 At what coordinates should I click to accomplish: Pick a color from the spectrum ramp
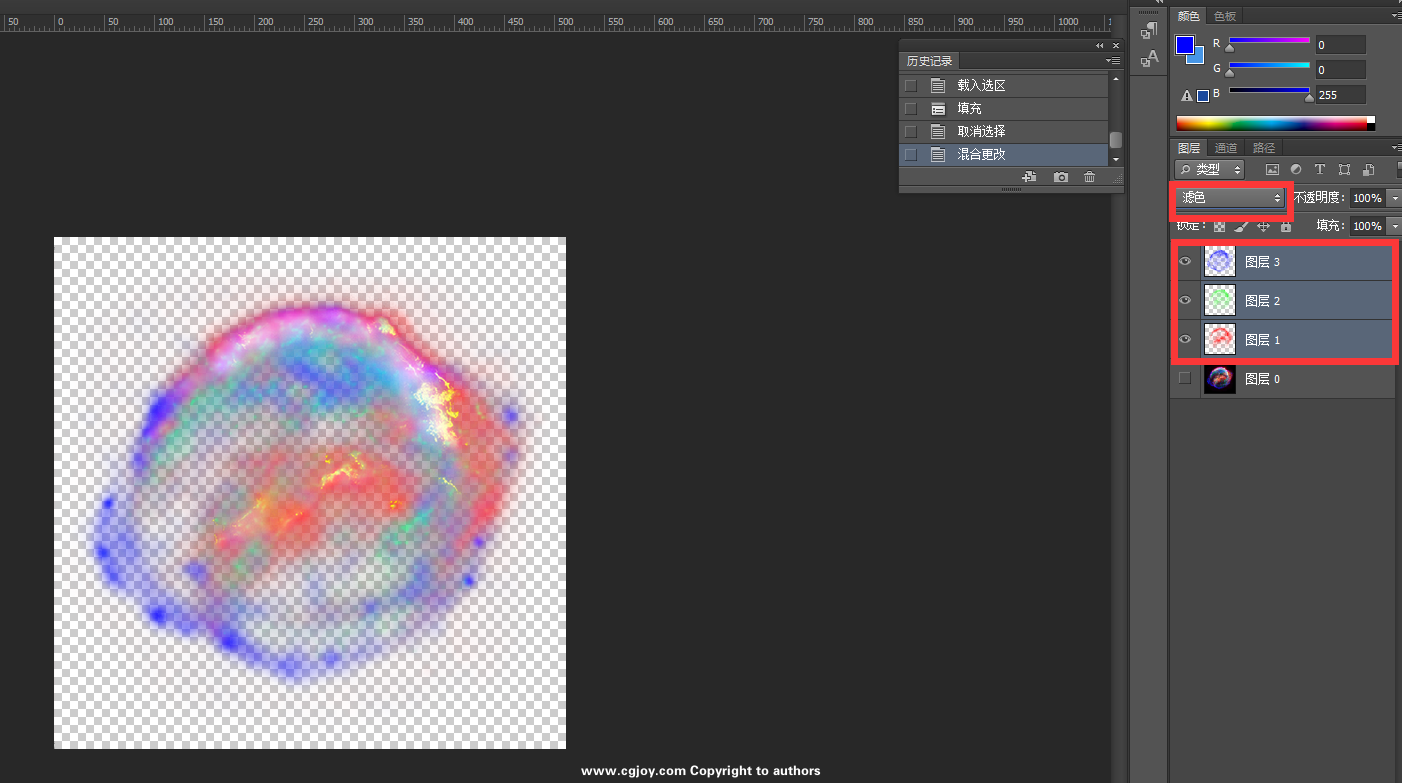pyautogui.click(x=1275, y=124)
